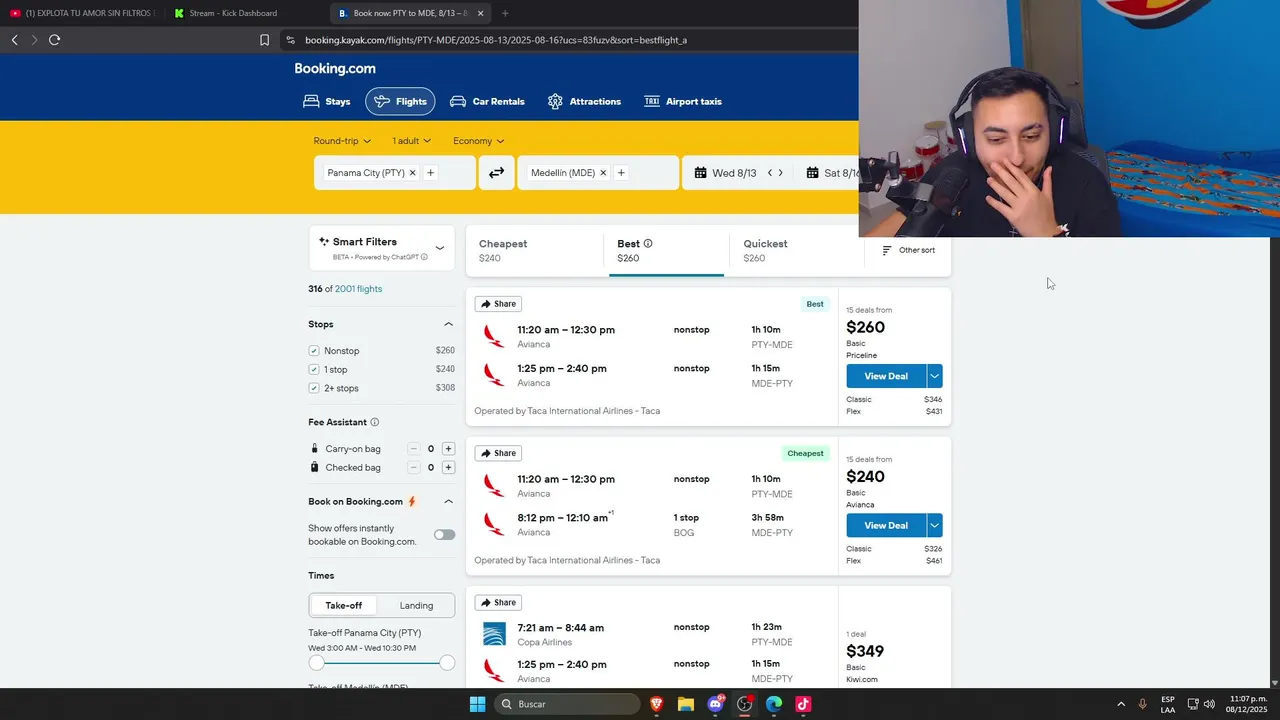Screen dimensions: 1280x720
Task: Add another destination with the plus icon
Action: pyautogui.click(x=621, y=173)
